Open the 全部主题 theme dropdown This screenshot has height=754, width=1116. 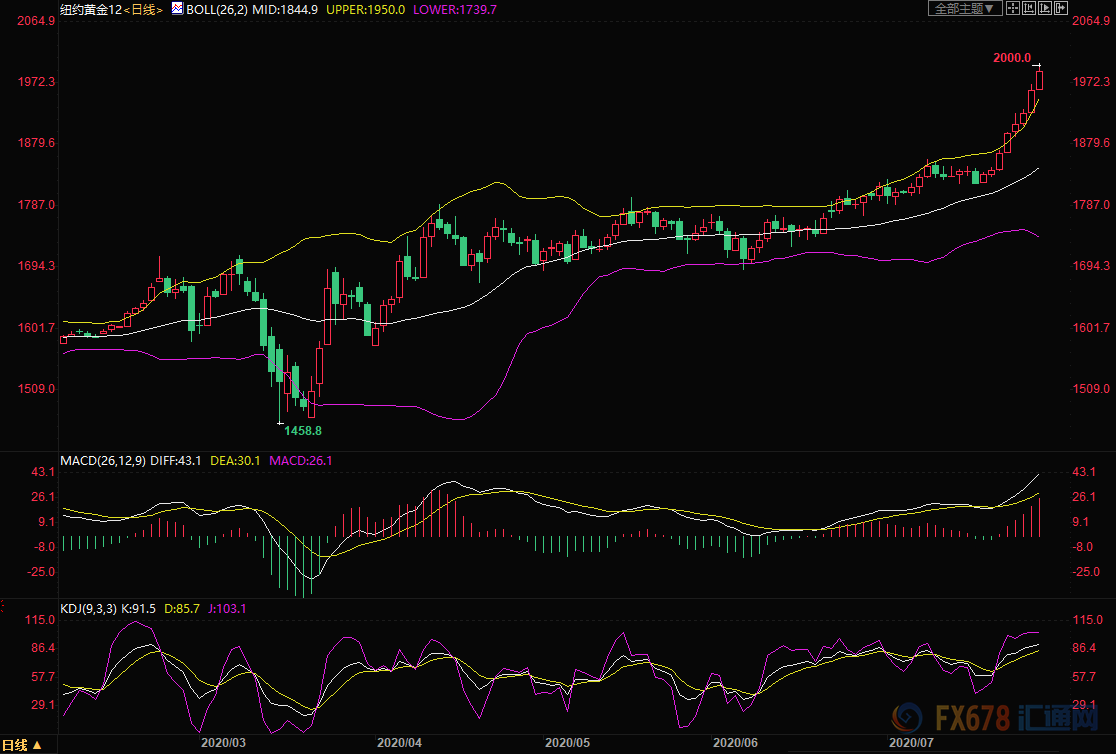tap(965, 8)
